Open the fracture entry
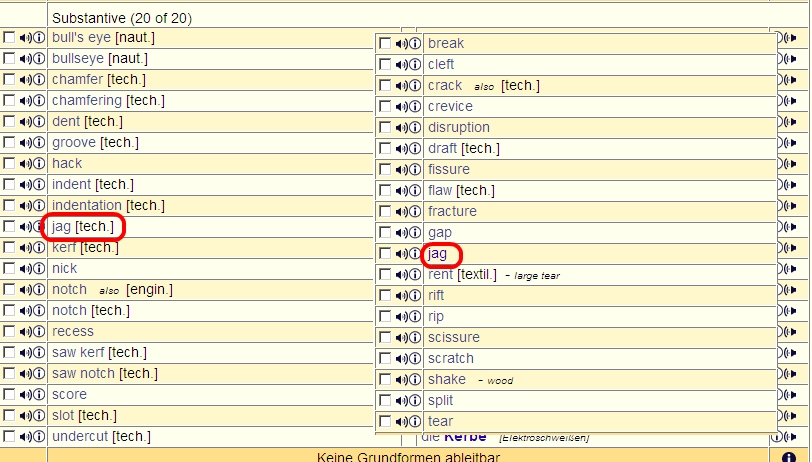This screenshot has height=462, width=812. click(x=452, y=211)
